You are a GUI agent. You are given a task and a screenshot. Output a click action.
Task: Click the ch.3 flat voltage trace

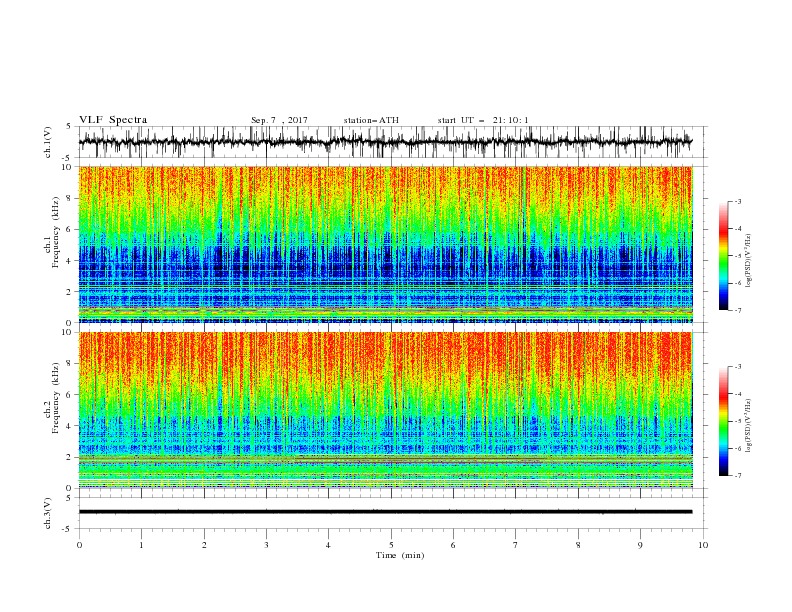pyautogui.click(x=385, y=512)
